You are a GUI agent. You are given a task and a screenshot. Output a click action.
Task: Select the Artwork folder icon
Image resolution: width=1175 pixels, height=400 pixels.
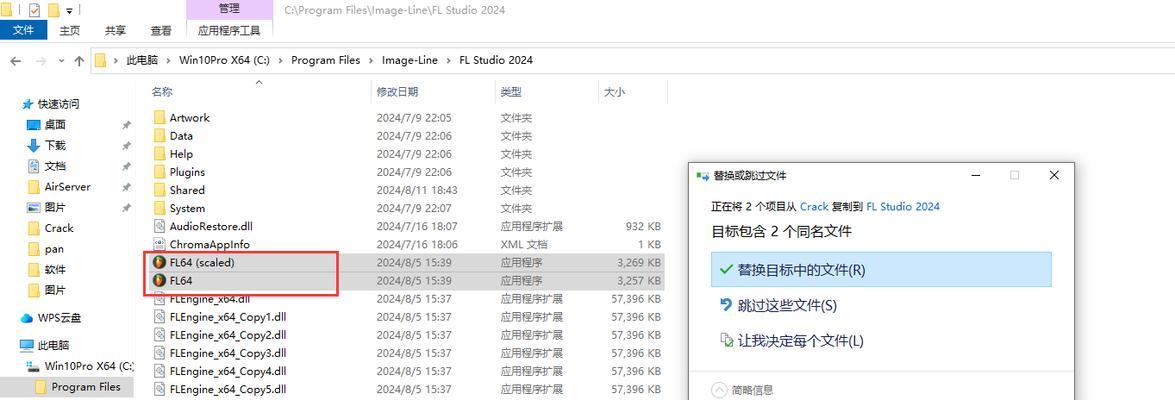click(159, 118)
